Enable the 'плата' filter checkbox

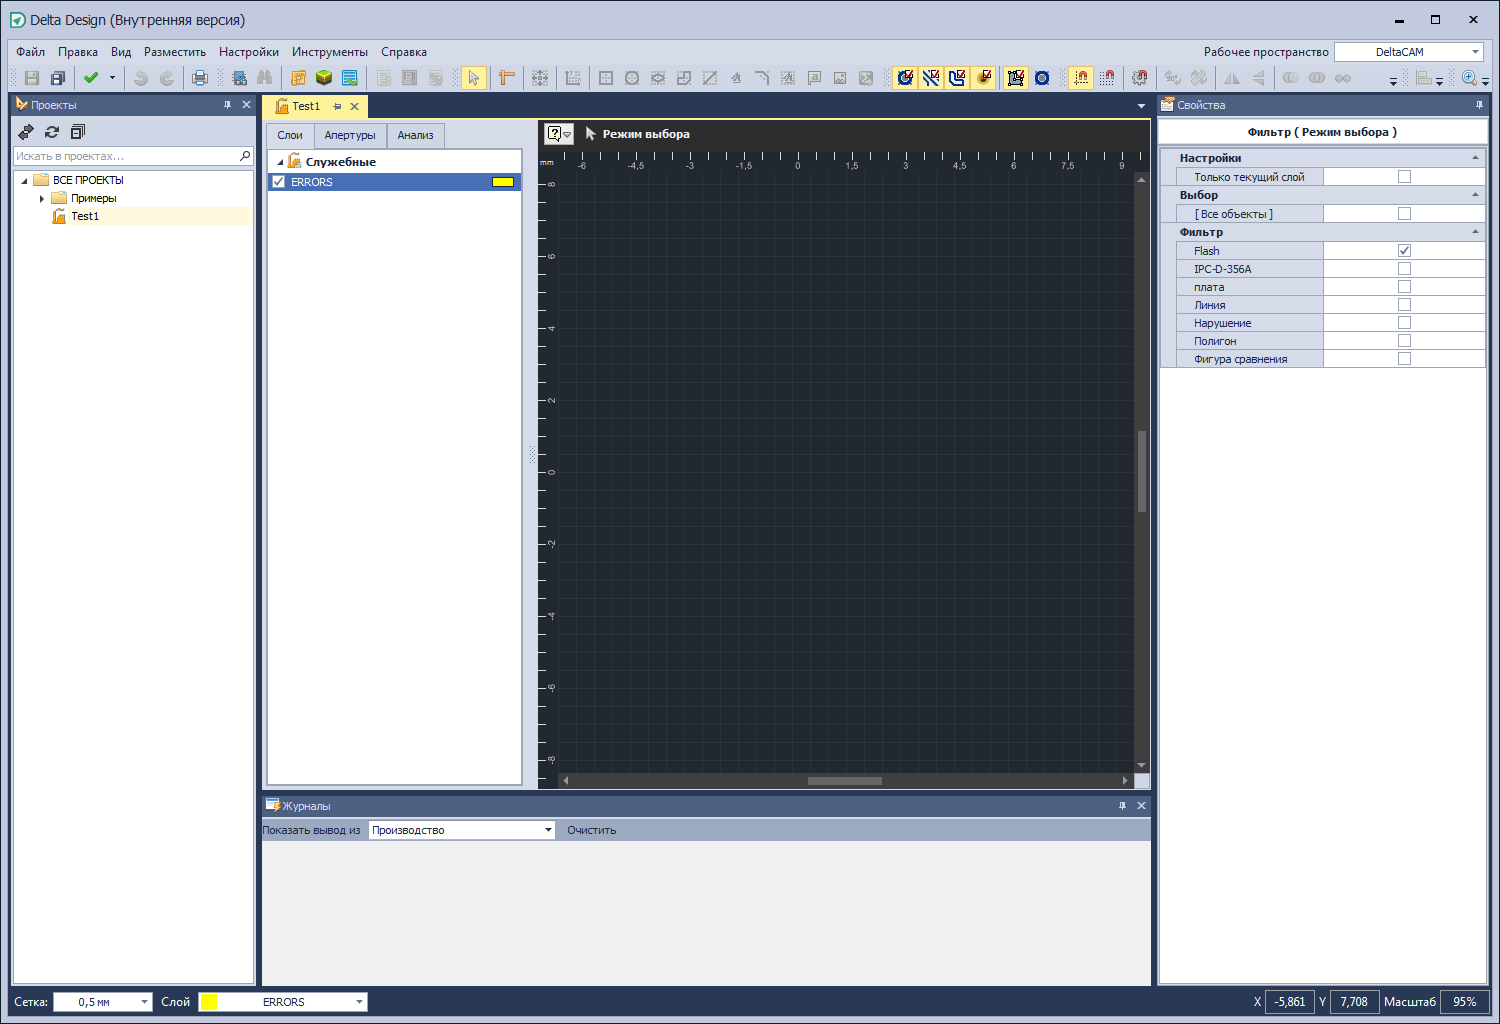tap(1404, 287)
